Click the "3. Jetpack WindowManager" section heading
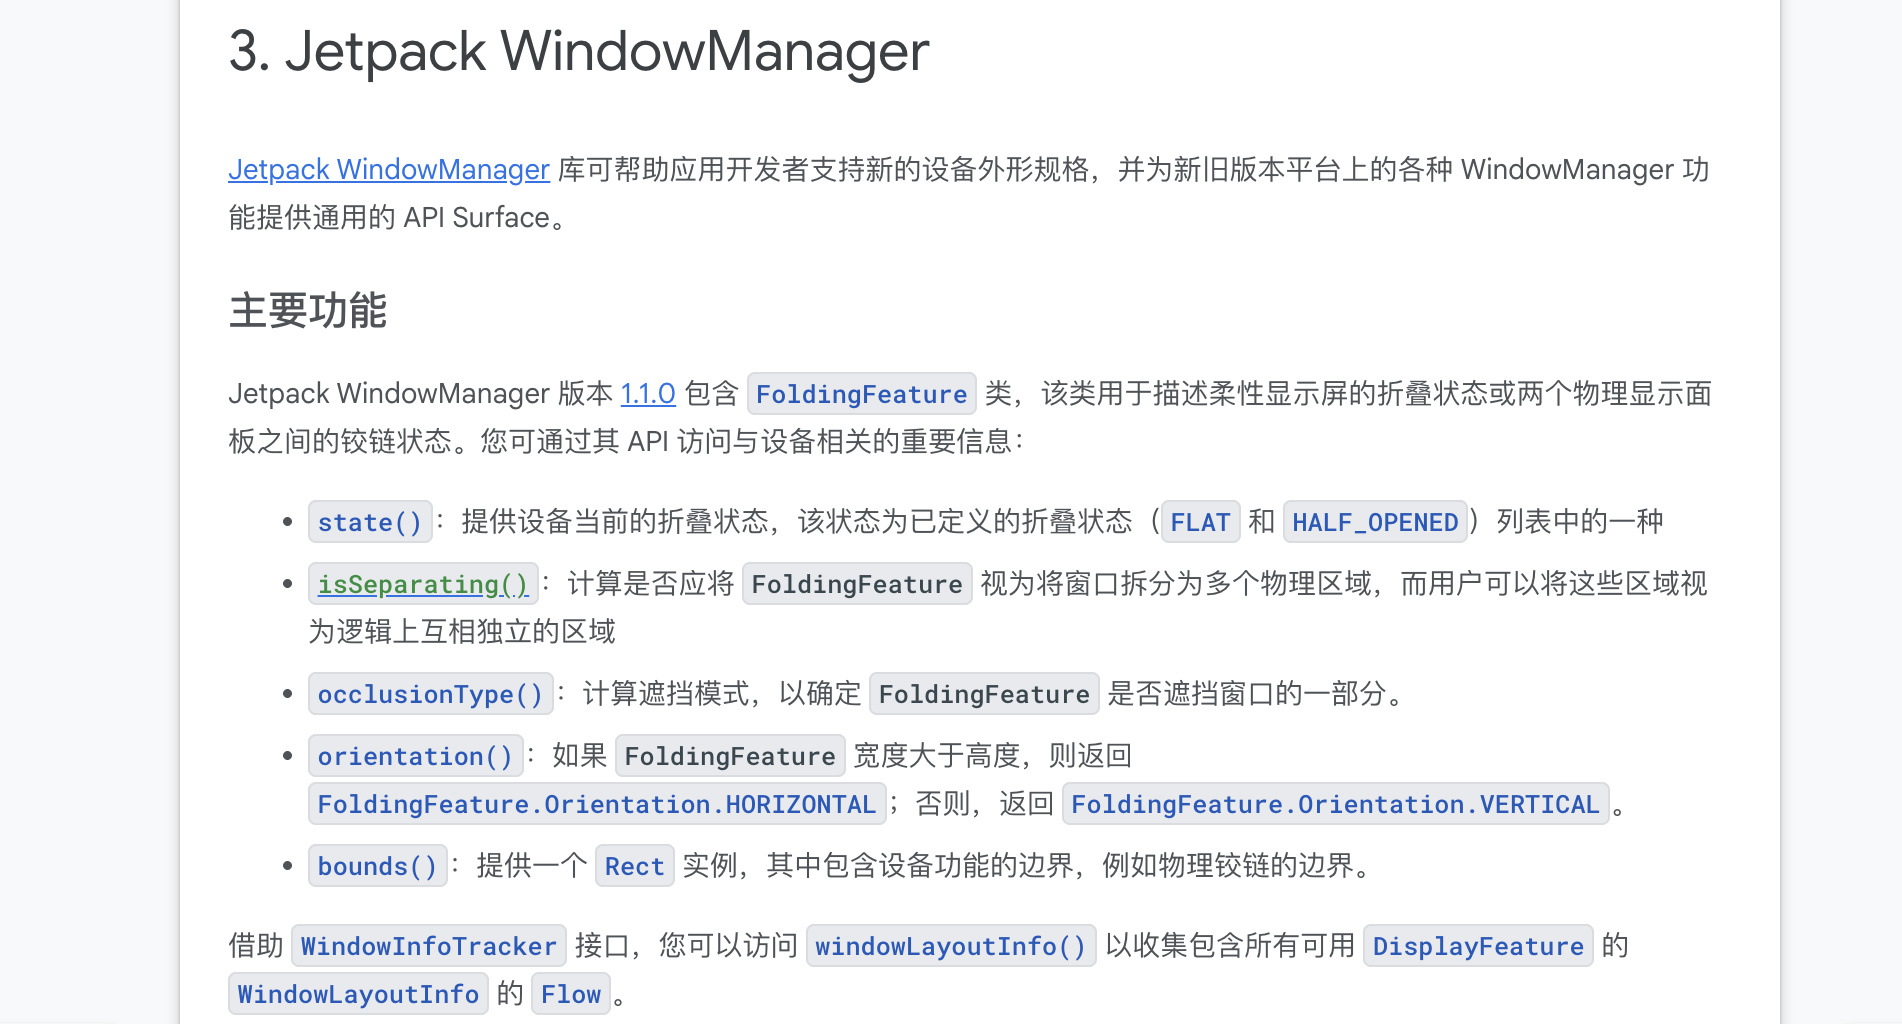 click(578, 52)
